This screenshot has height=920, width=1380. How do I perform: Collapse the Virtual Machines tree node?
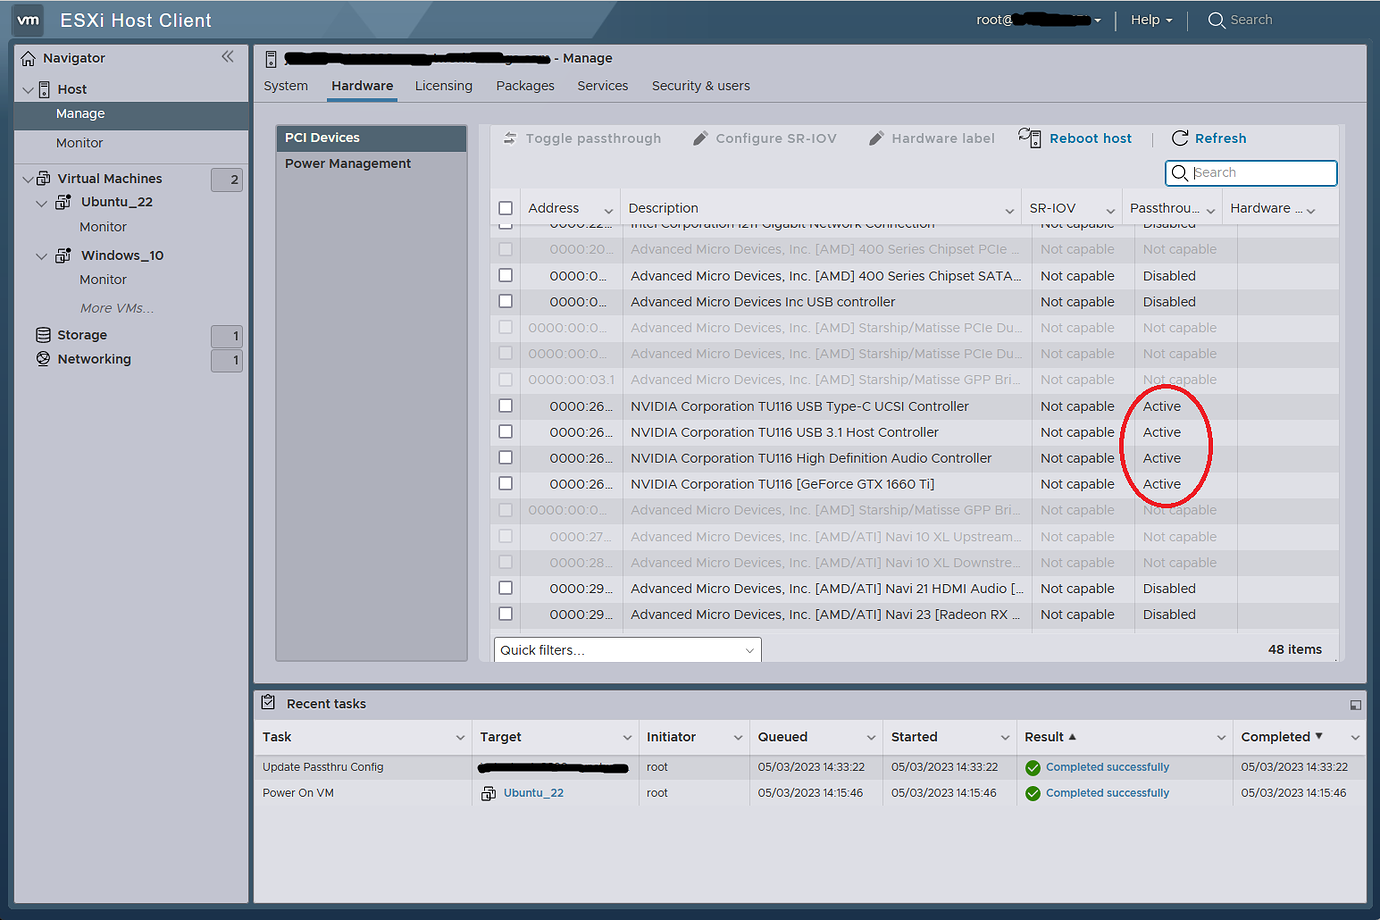28,179
